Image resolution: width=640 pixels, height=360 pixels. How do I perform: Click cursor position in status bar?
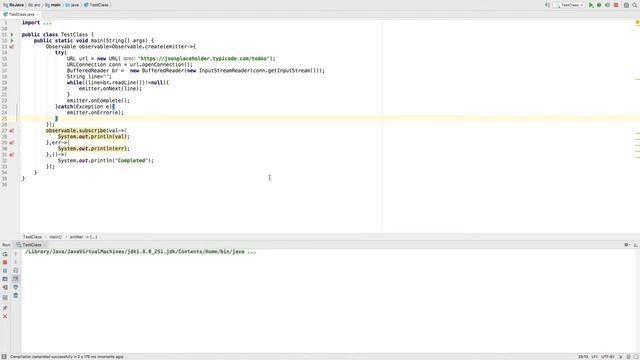pyautogui.click(x=583, y=357)
